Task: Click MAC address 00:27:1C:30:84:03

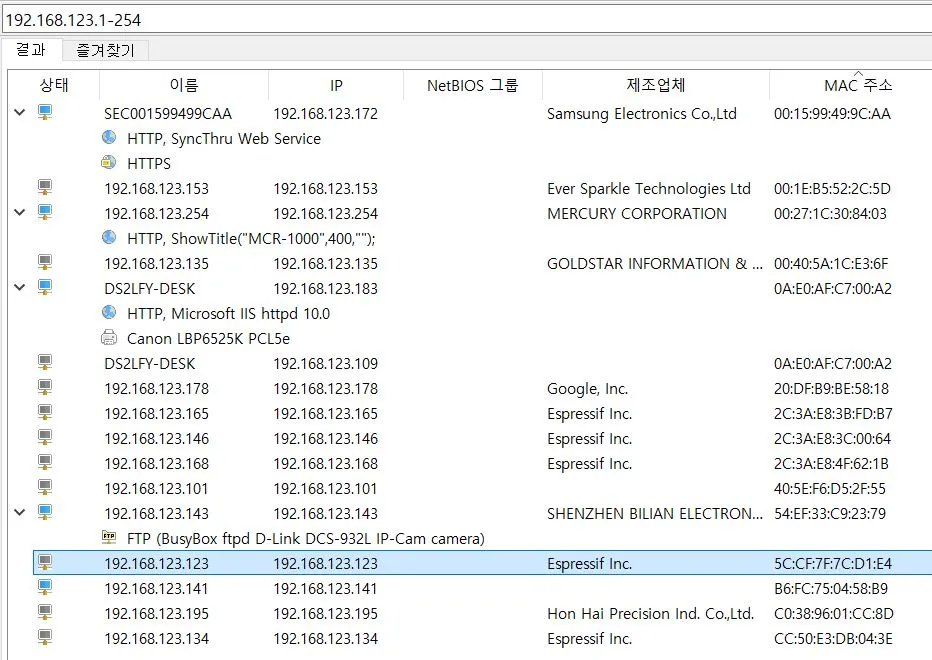Action: click(830, 213)
